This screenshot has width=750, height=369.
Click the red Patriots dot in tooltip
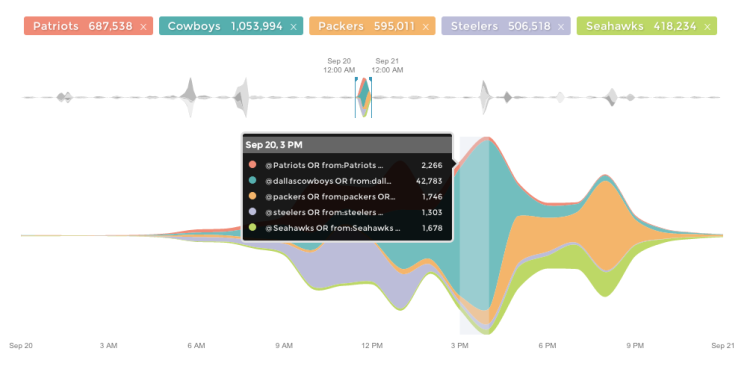[253, 165]
